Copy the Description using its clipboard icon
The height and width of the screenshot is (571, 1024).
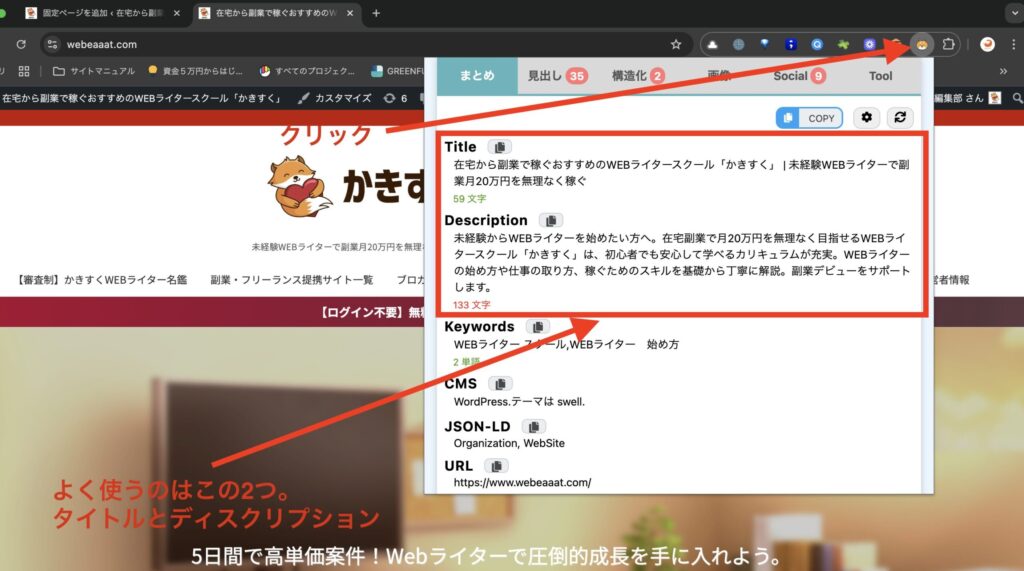pyautogui.click(x=551, y=220)
